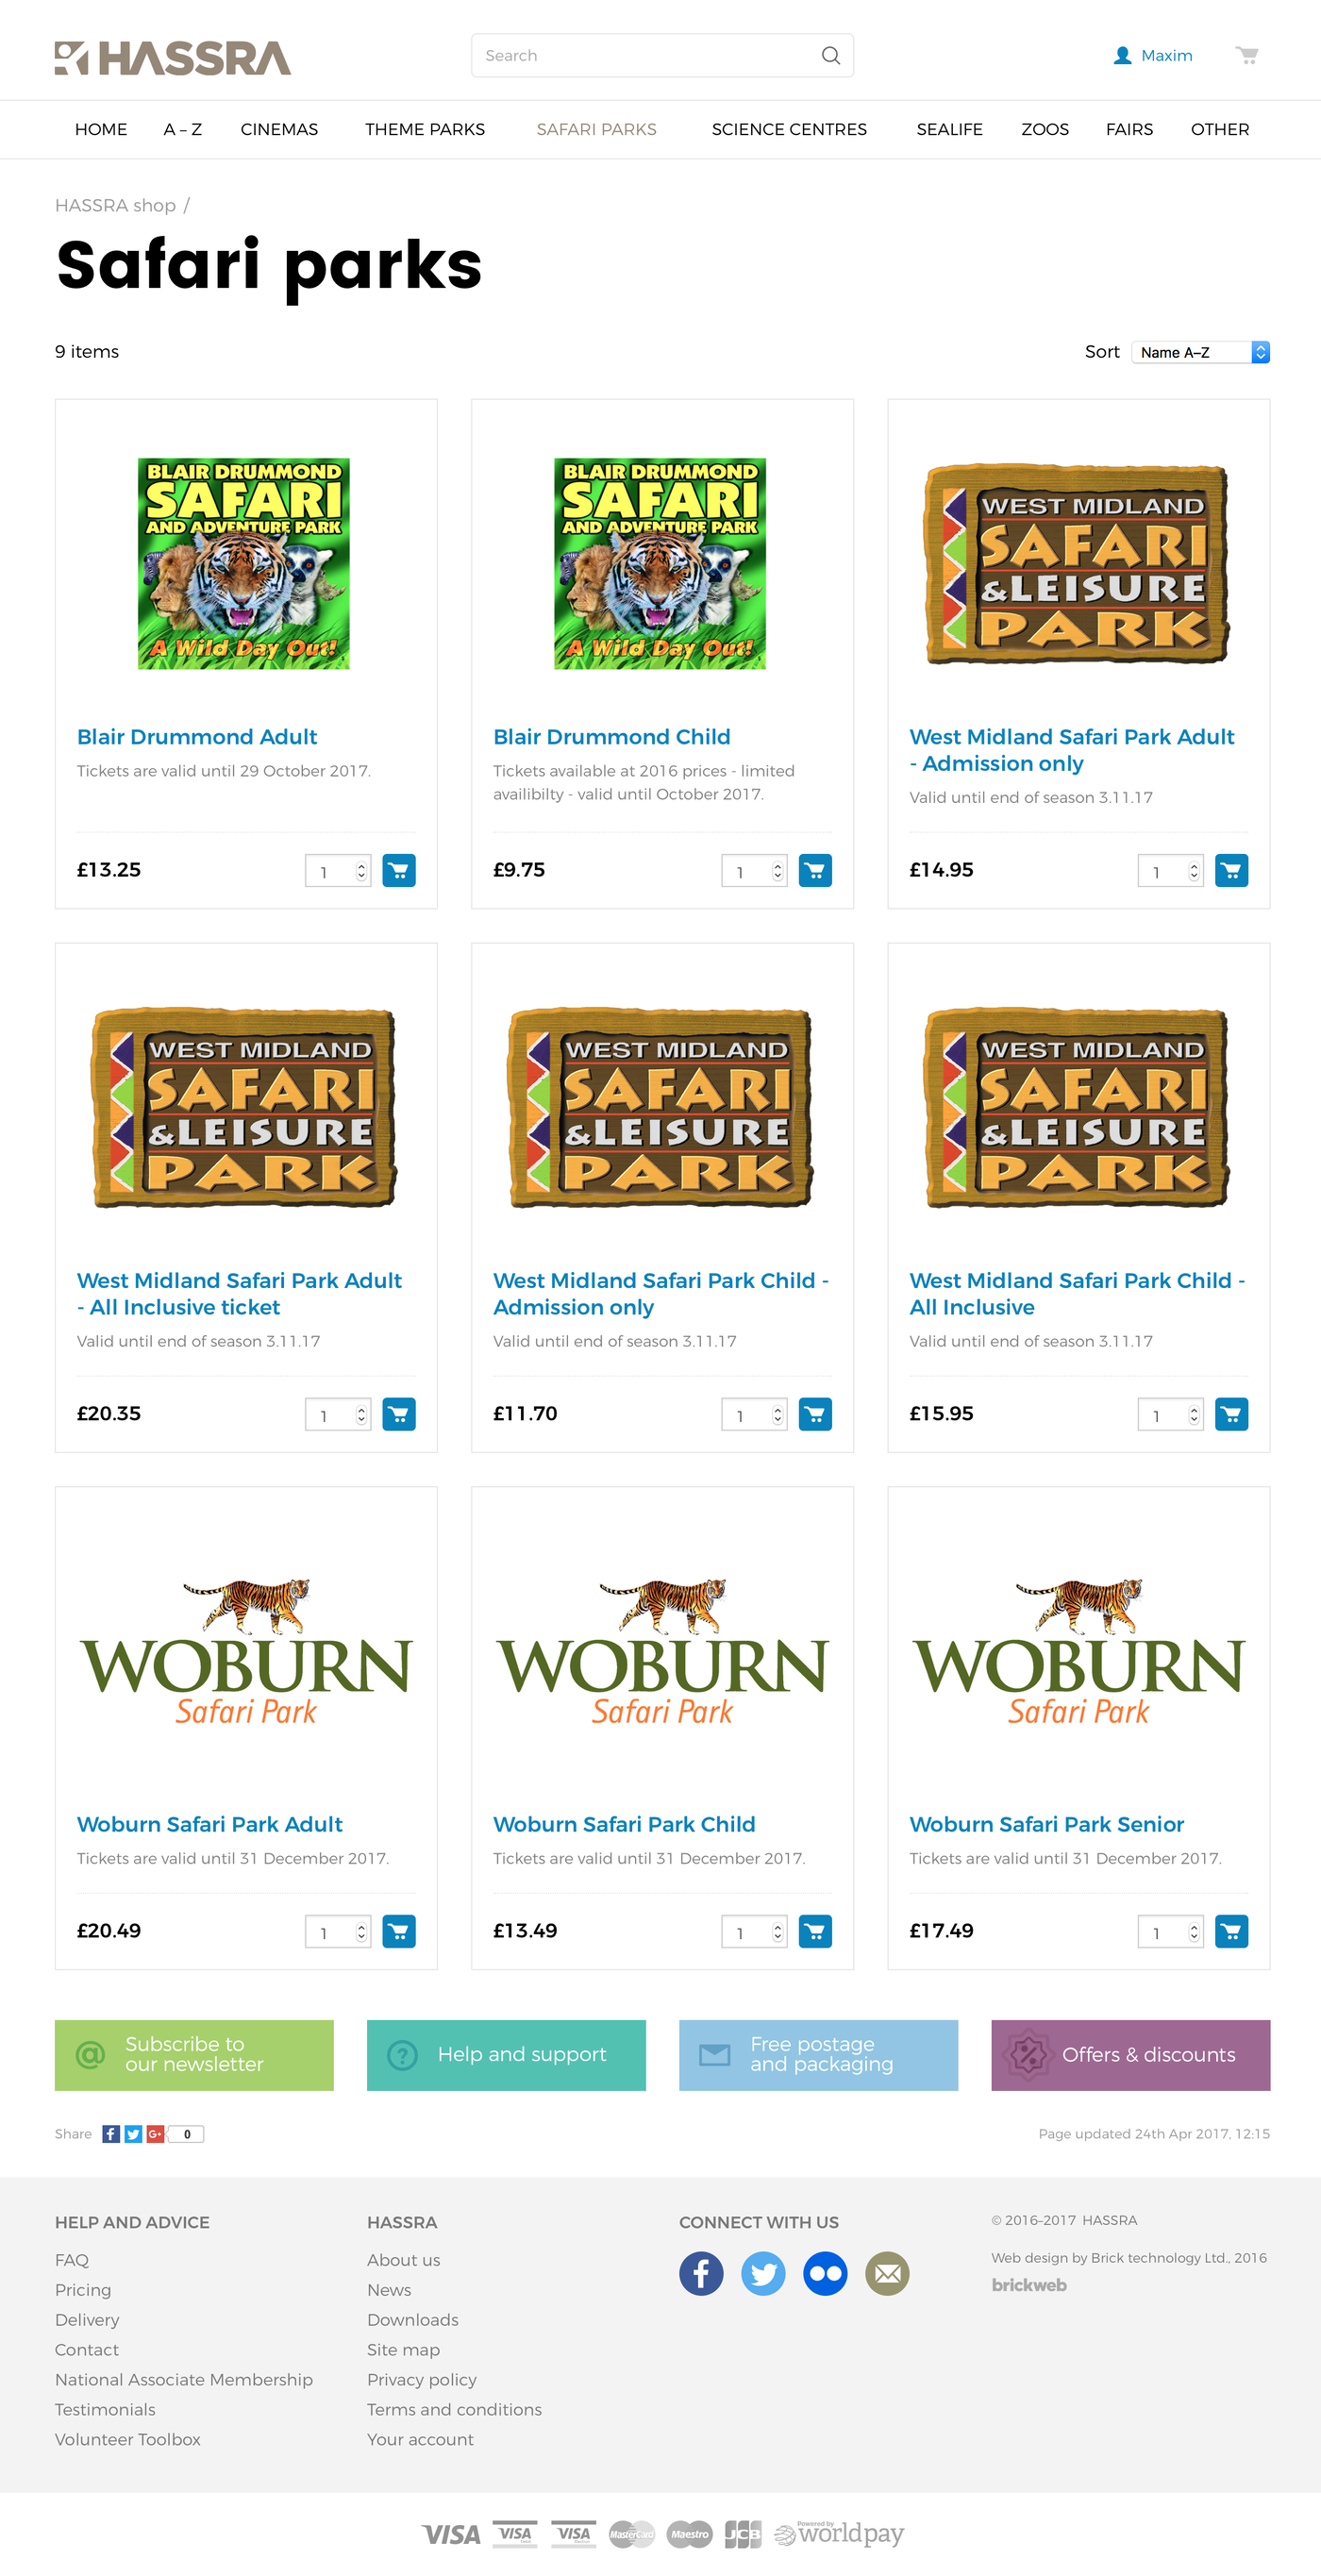Go to Theme Parks menu item

point(425,130)
